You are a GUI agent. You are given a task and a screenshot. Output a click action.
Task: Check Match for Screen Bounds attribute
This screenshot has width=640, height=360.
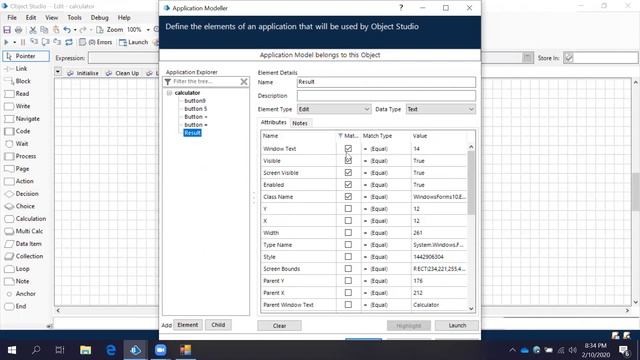point(348,269)
